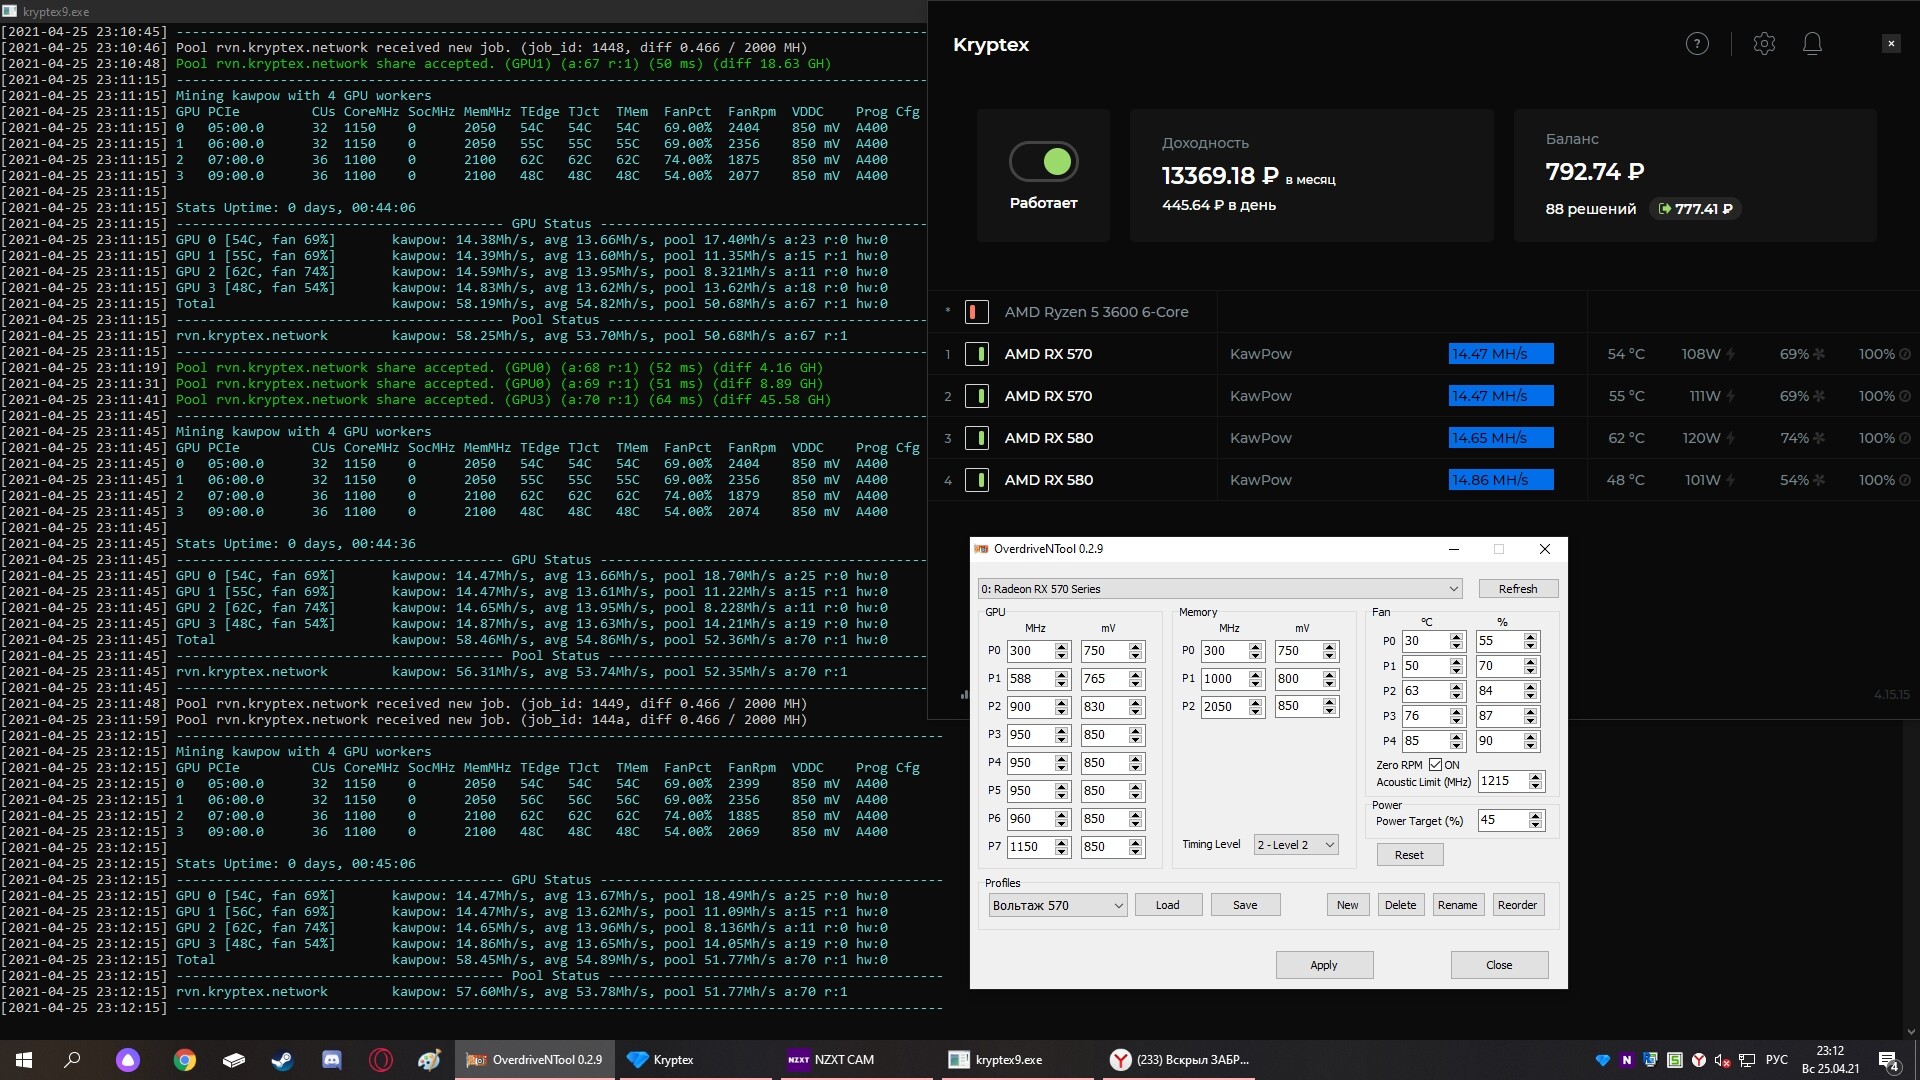Open Opera browser from the taskbar

click(380, 1060)
